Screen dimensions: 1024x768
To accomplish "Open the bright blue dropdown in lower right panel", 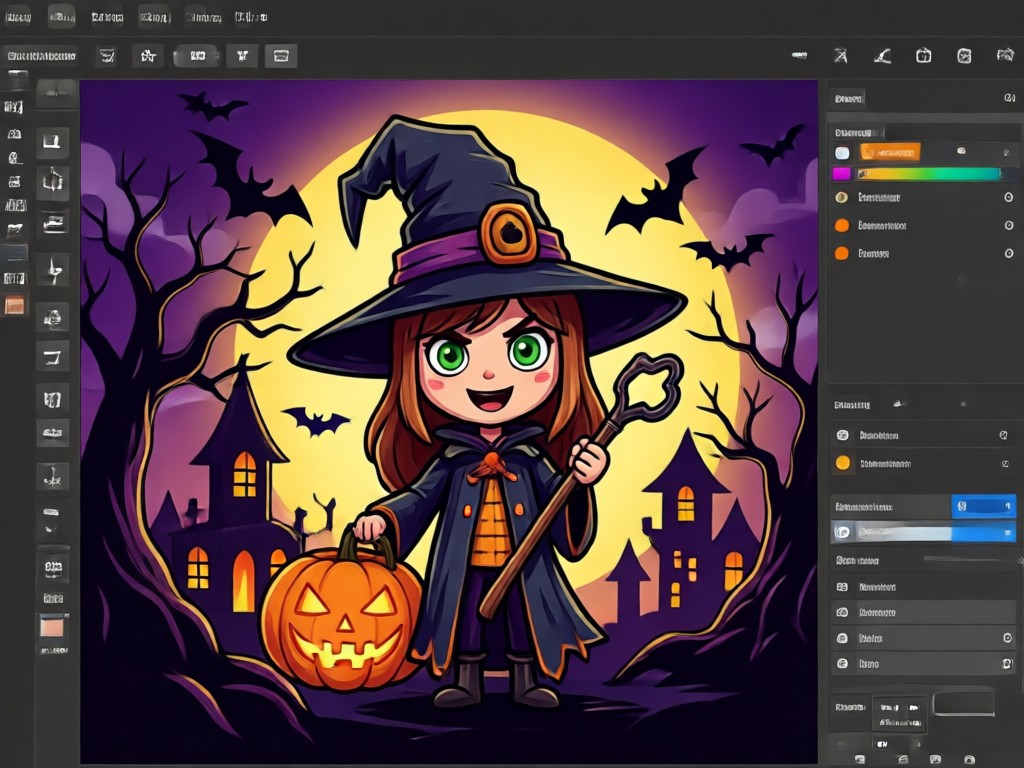I will [x=983, y=506].
